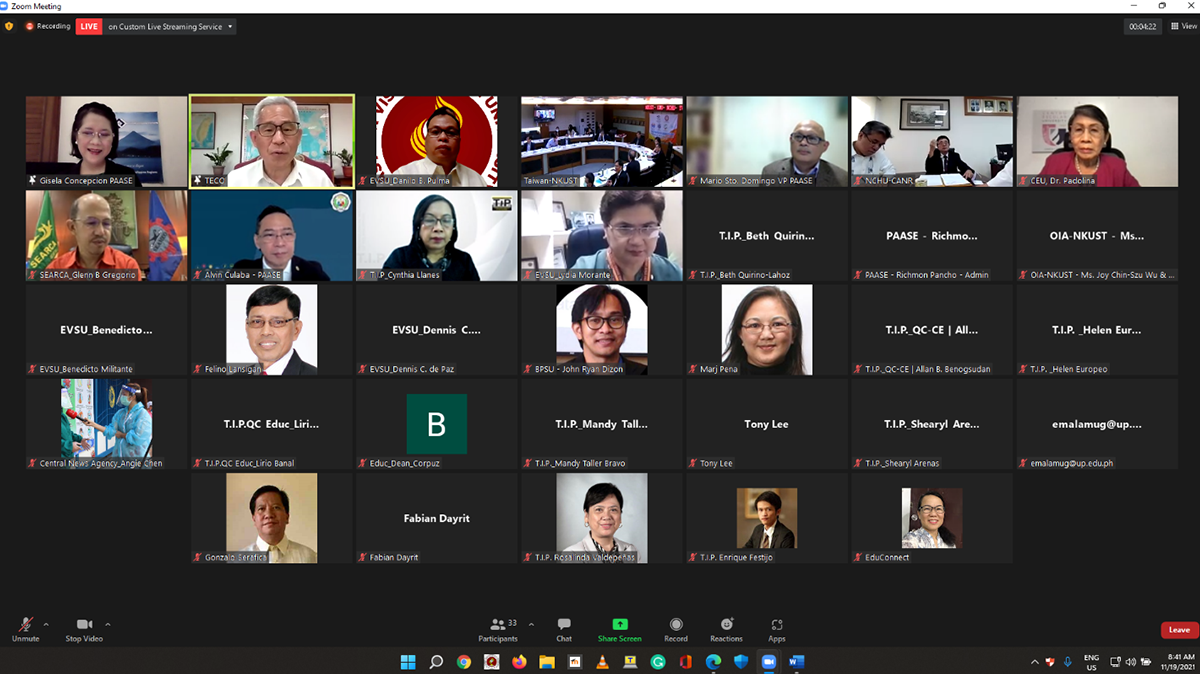Select the TECO speaker video tile
1200x674 pixels.
[272, 141]
